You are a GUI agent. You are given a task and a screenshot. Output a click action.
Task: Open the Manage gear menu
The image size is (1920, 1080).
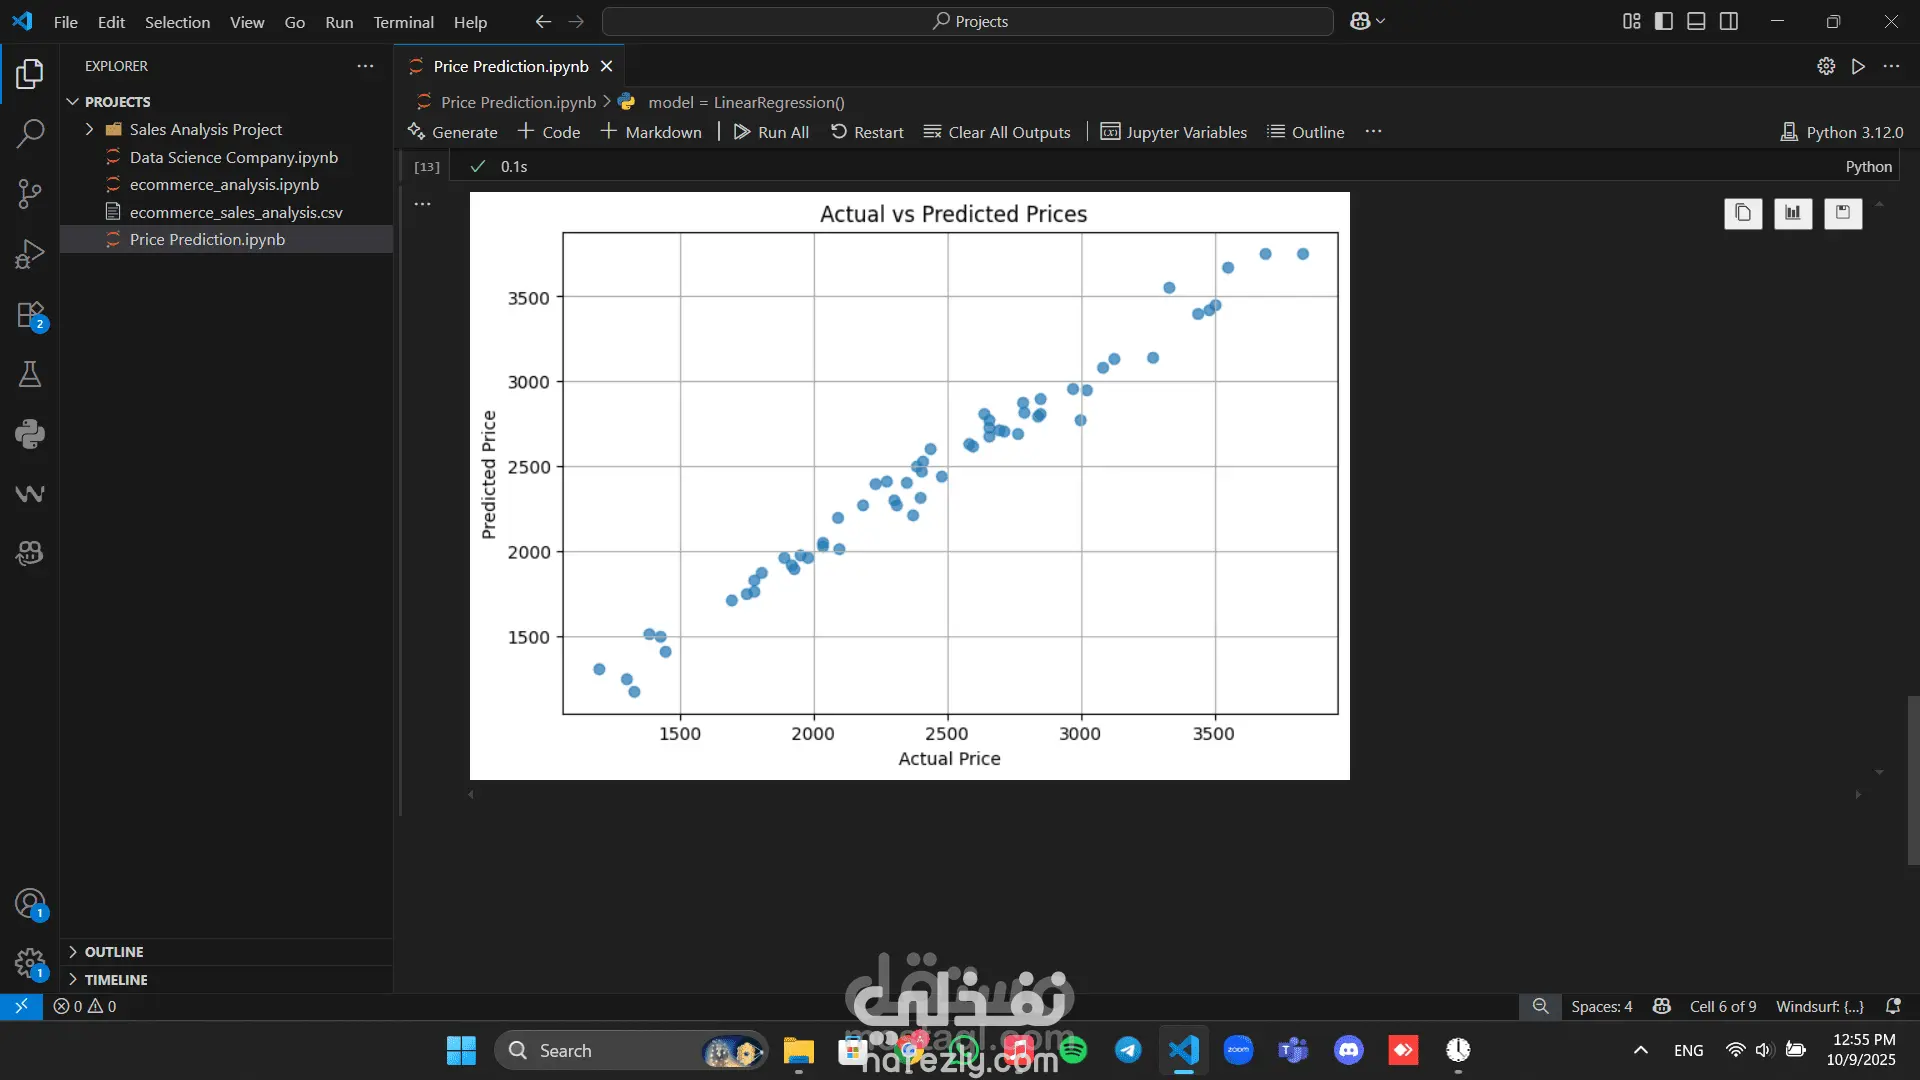(30, 964)
